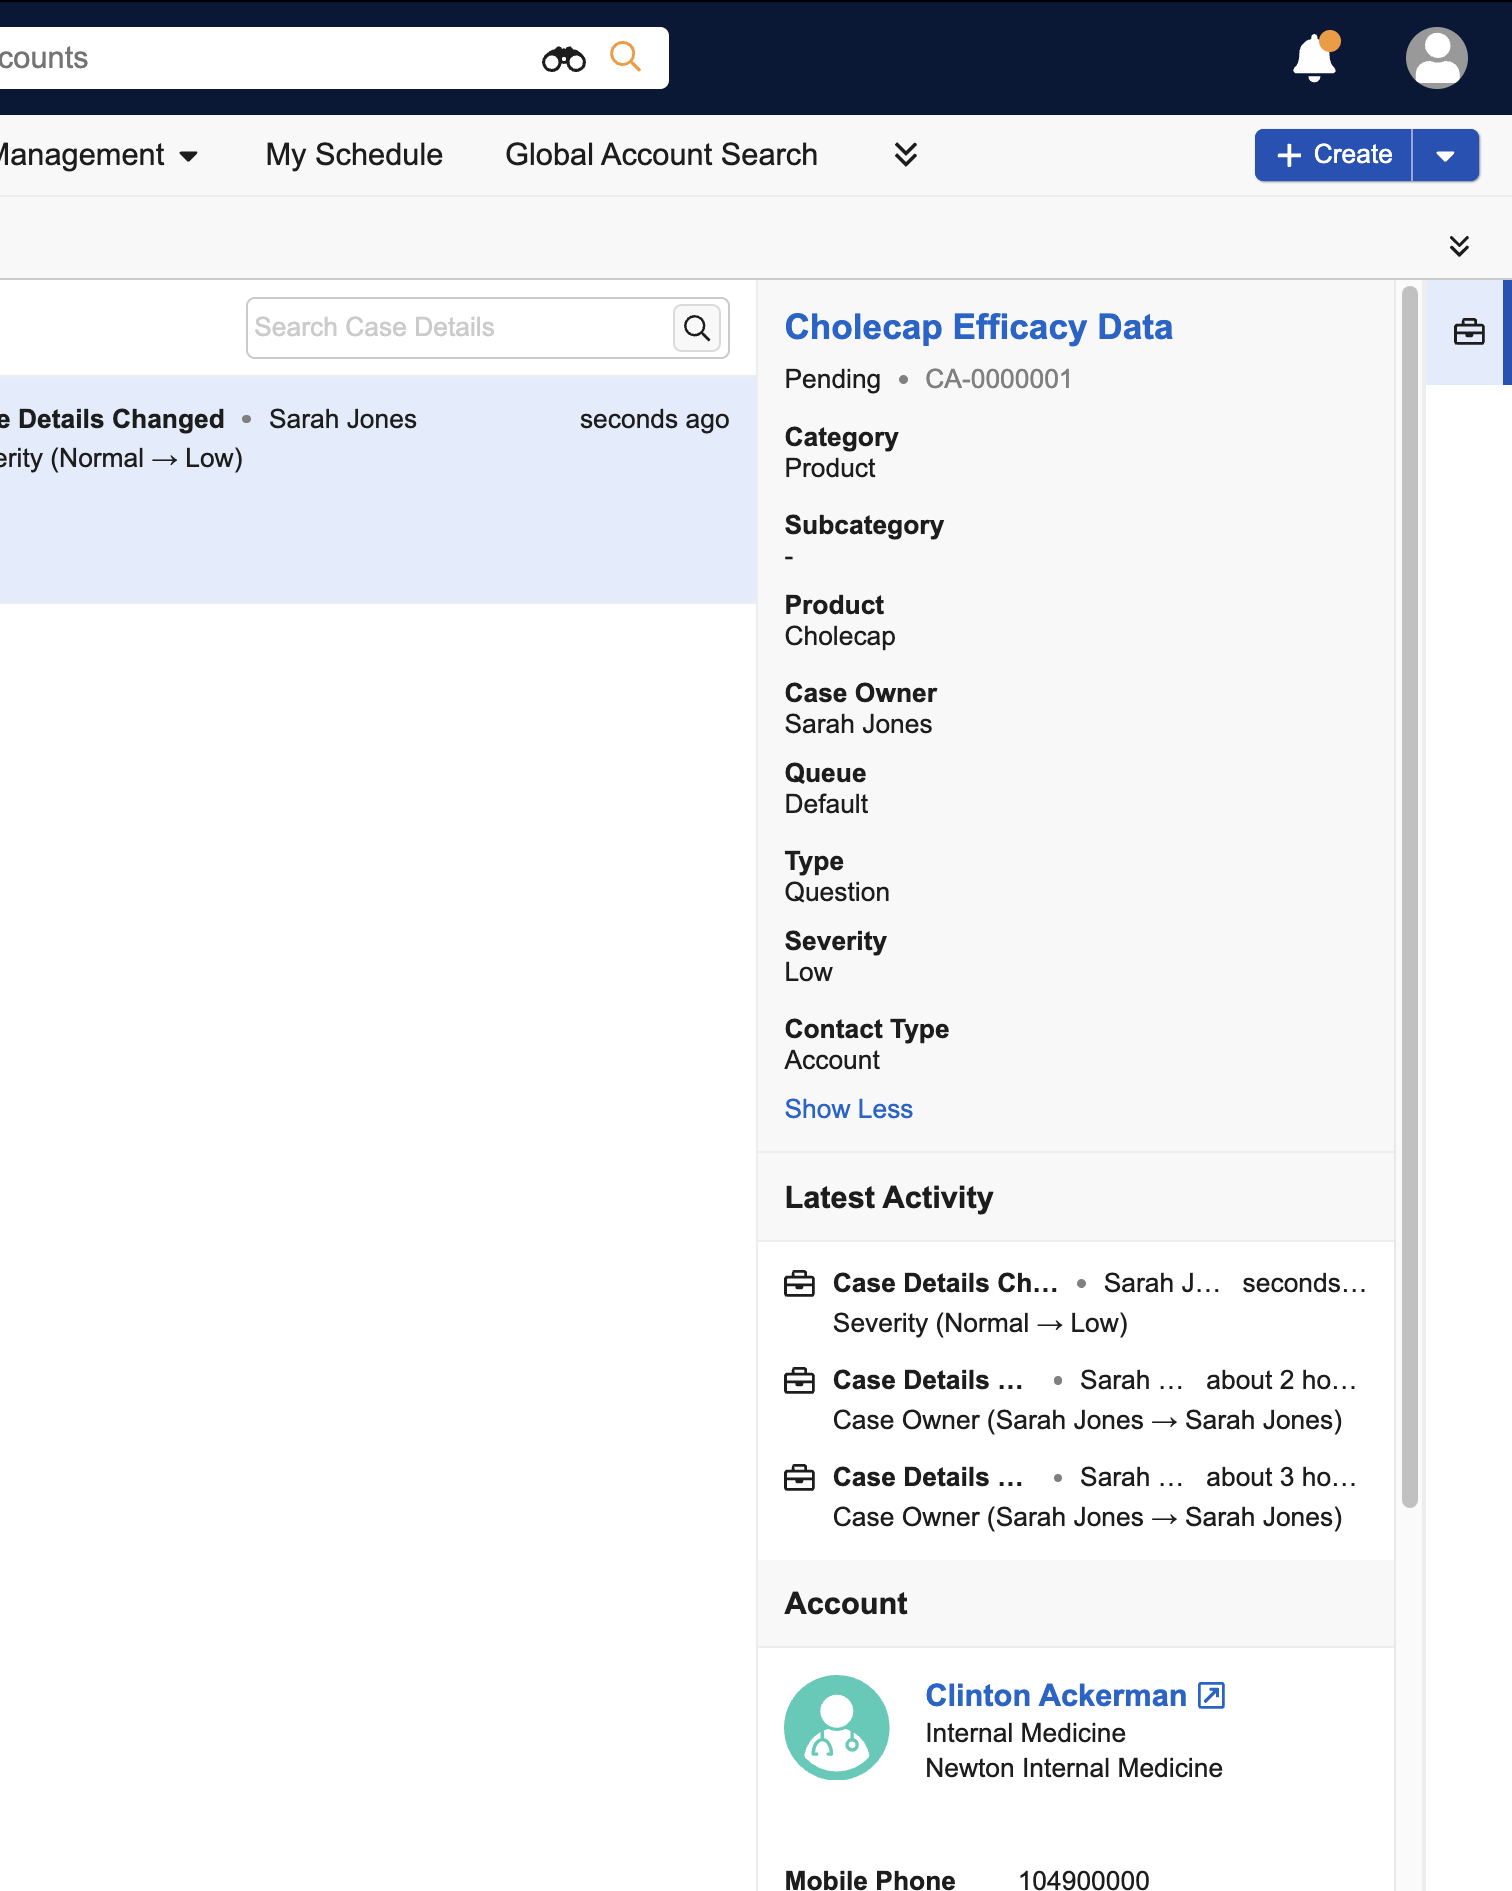Click the binoculars advanced search icon
This screenshot has height=1891, width=1512.
click(564, 59)
